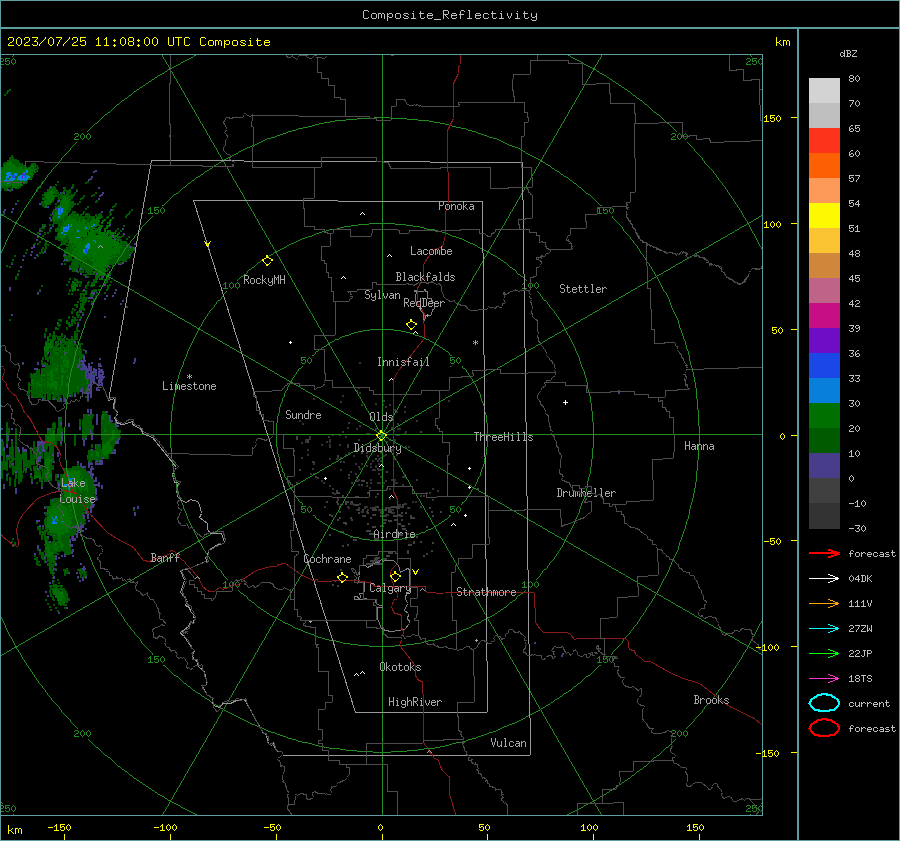Screen dimensions: 900x841
Task: Click the white plus marker west of Hanna
Action: pos(565,402)
